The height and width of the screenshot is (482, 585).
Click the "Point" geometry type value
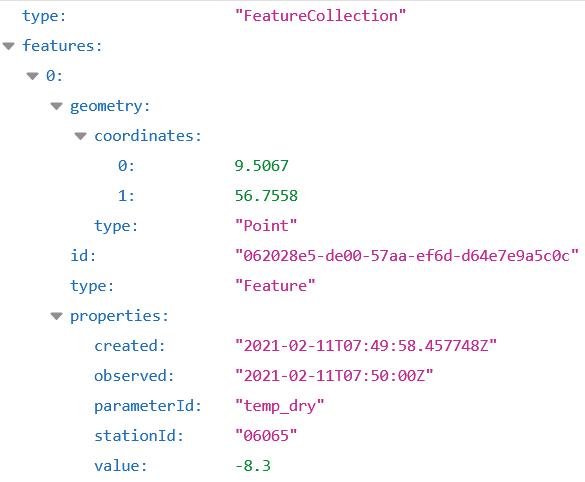pyautogui.click(x=266, y=226)
